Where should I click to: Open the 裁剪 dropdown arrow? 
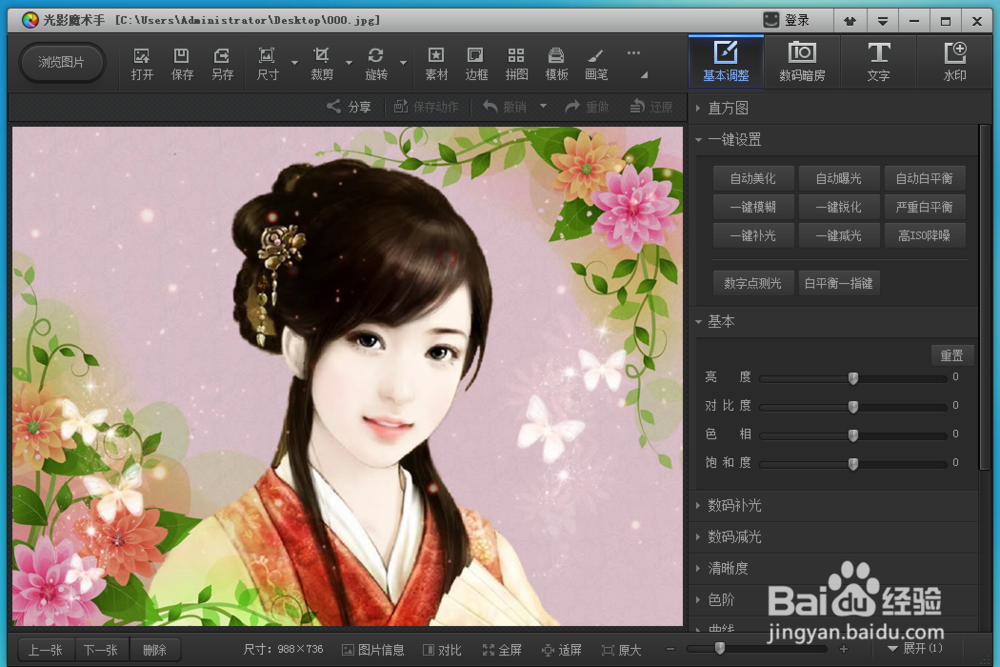349,62
